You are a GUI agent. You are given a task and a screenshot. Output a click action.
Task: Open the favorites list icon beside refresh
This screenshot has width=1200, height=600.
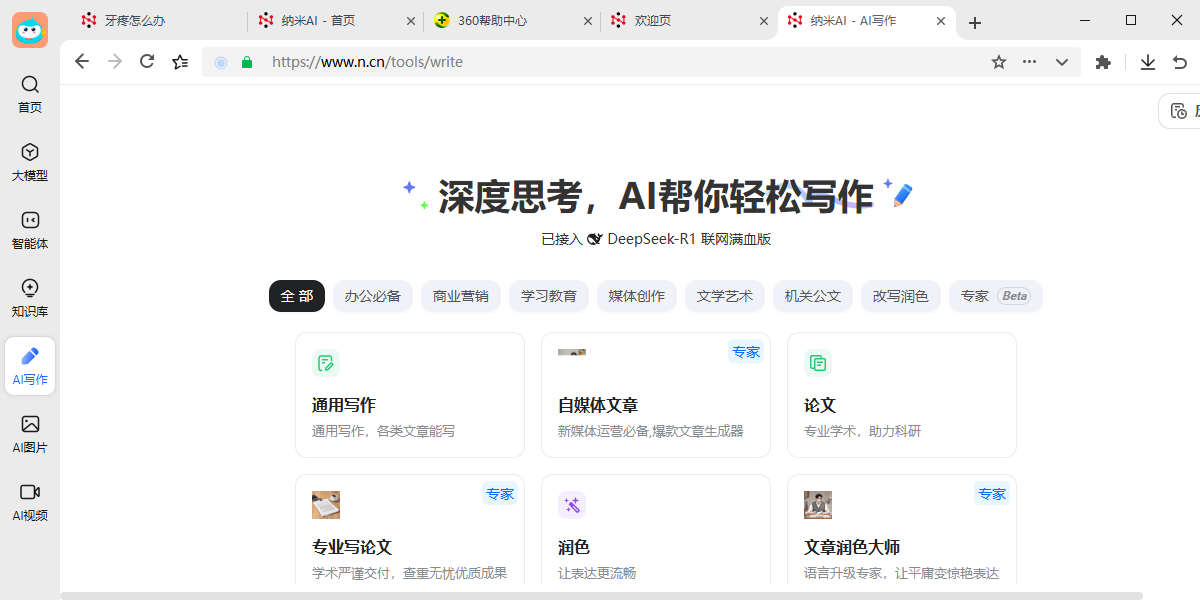tap(180, 62)
